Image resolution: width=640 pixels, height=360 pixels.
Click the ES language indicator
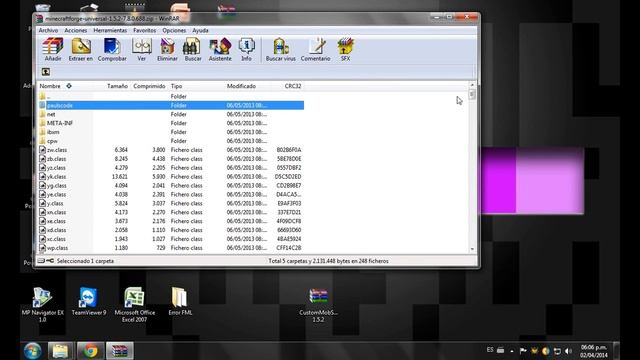(x=490, y=350)
